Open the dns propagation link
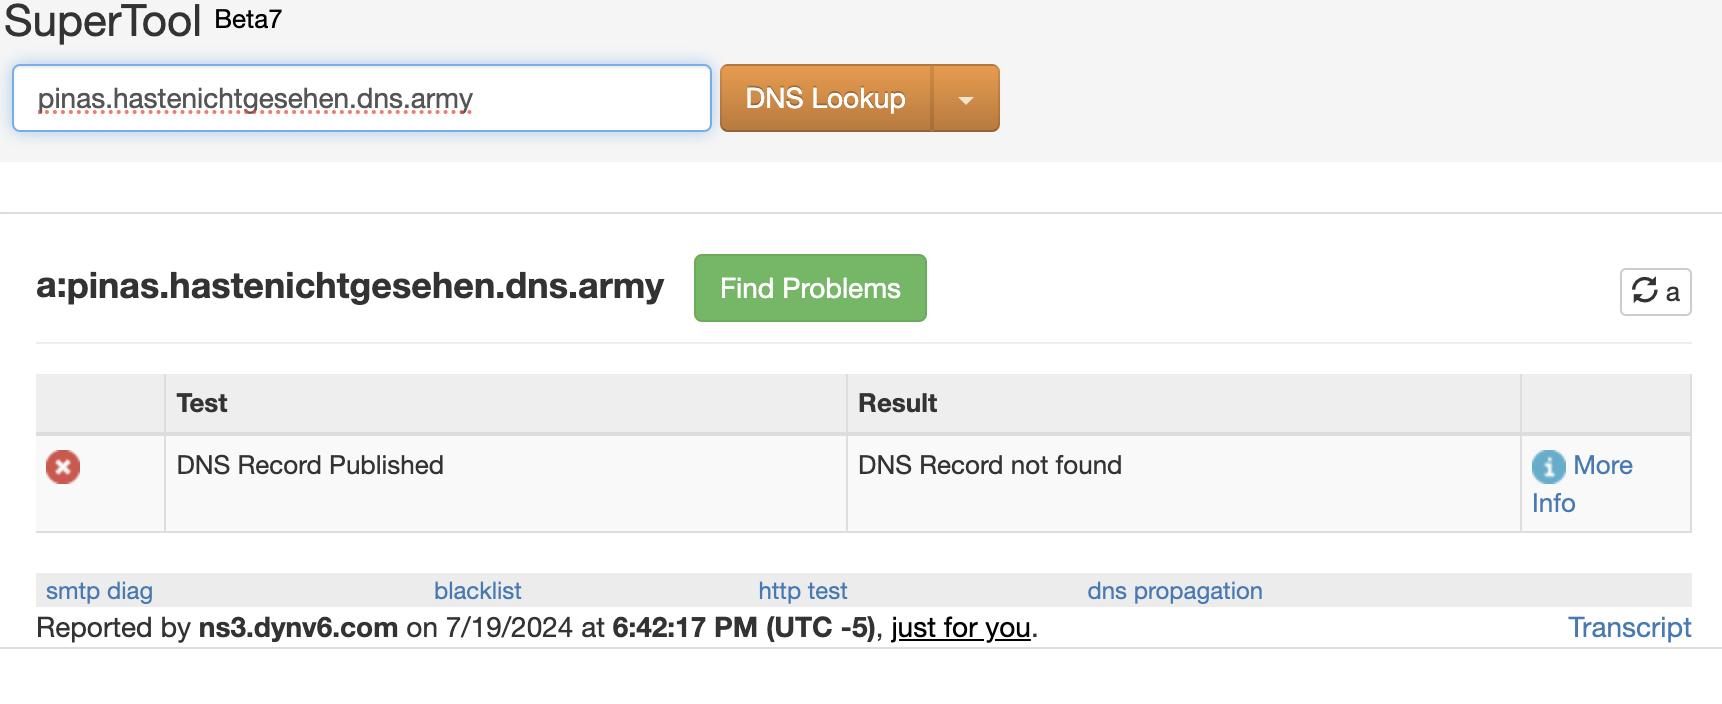The height and width of the screenshot is (704, 1722). pos(1174,591)
